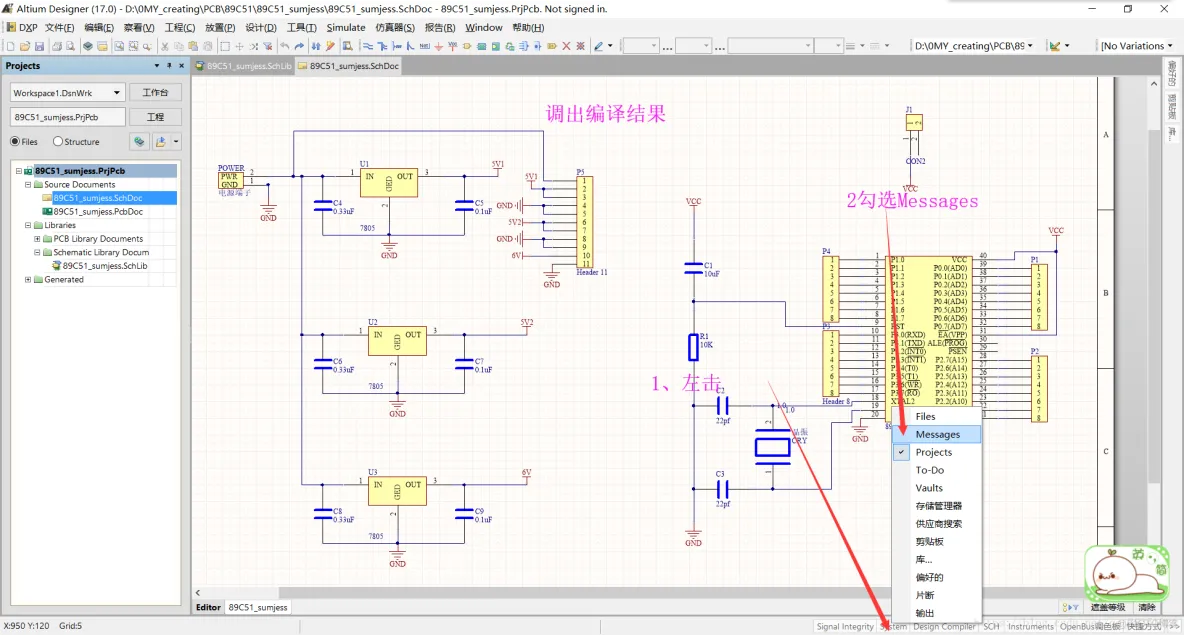Open the pencil drawing tools dropdown arrow
1184x635 pixels.
pos(610,46)
